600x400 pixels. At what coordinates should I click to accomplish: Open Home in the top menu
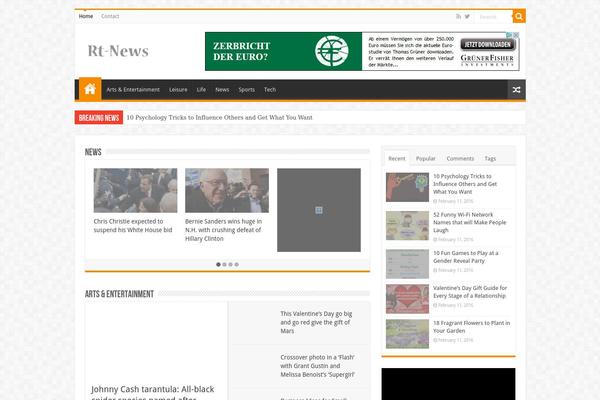(x=86, y=16)
